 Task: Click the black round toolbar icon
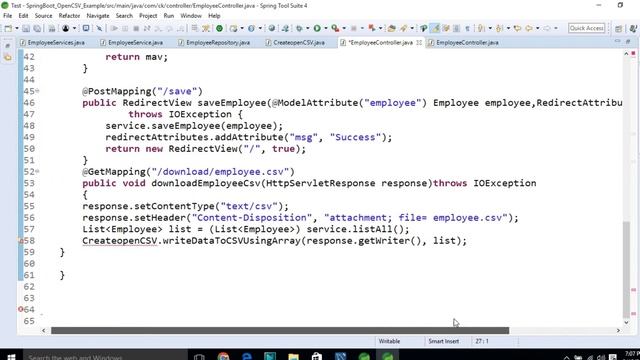coord(66,28)
